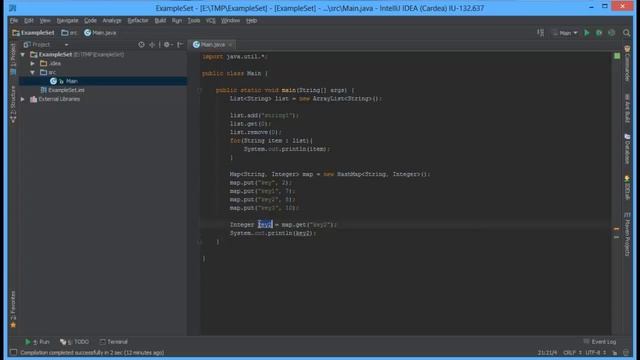The height and width of the screenshot is (360, 640).
Task: Click src breadcrumb in navigation bar
Action: pos(69,33)
